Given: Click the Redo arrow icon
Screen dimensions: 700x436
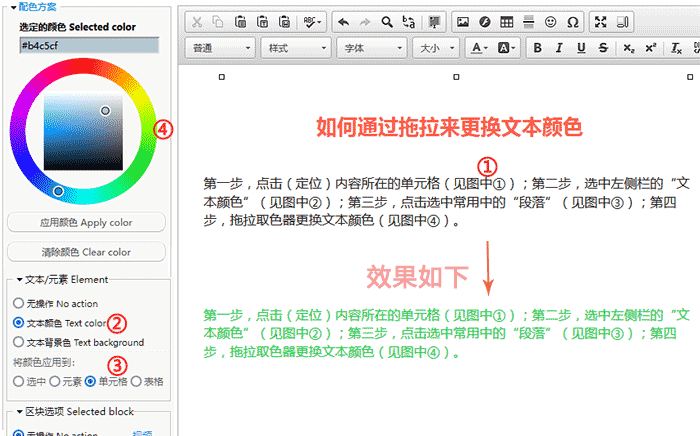Looking at the screenshot, I should tap(365, 22).
